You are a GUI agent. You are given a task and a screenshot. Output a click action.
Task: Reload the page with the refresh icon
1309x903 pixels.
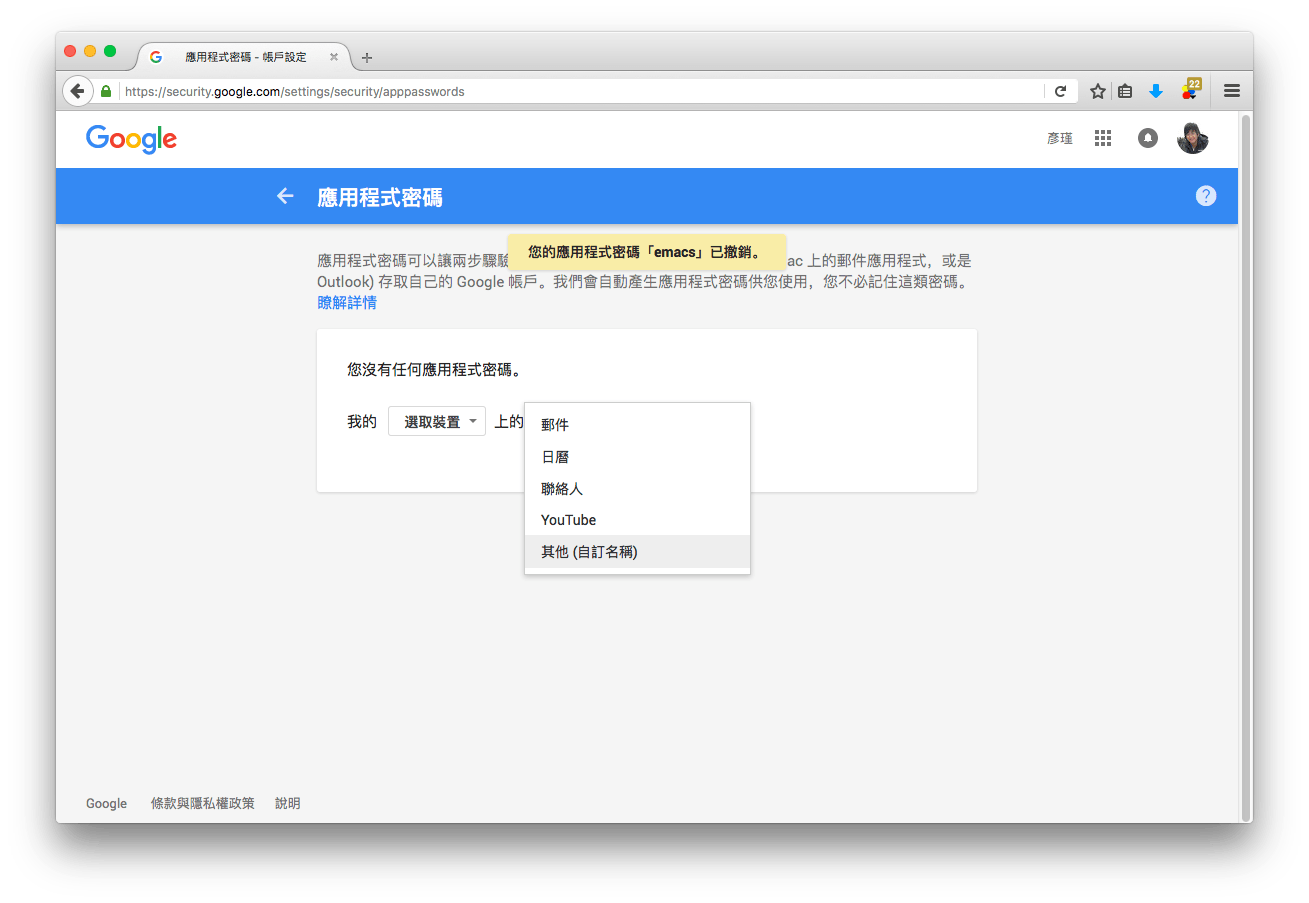(x=1060, y=91)
